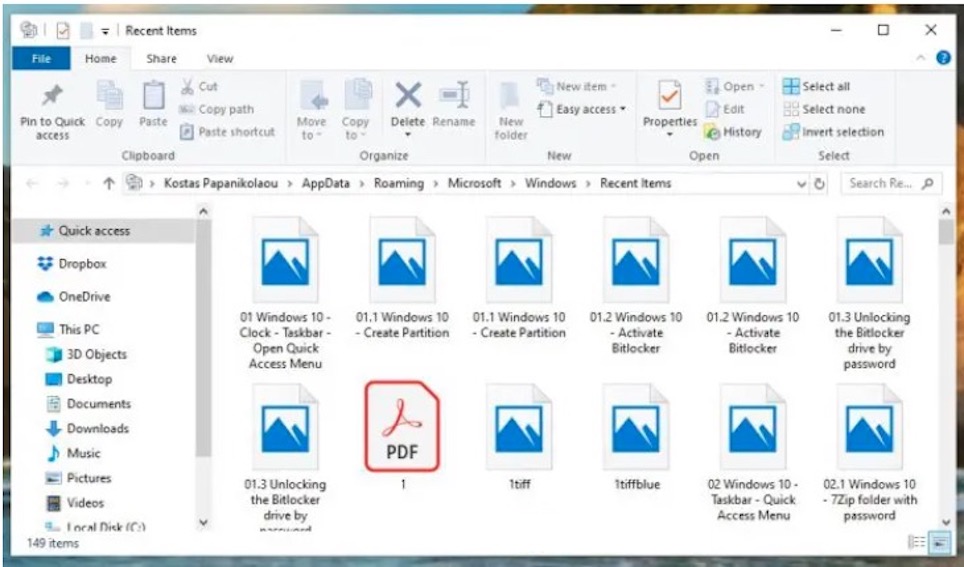
Task: Click the Search Recent Items field
Action: coord(891,183)
